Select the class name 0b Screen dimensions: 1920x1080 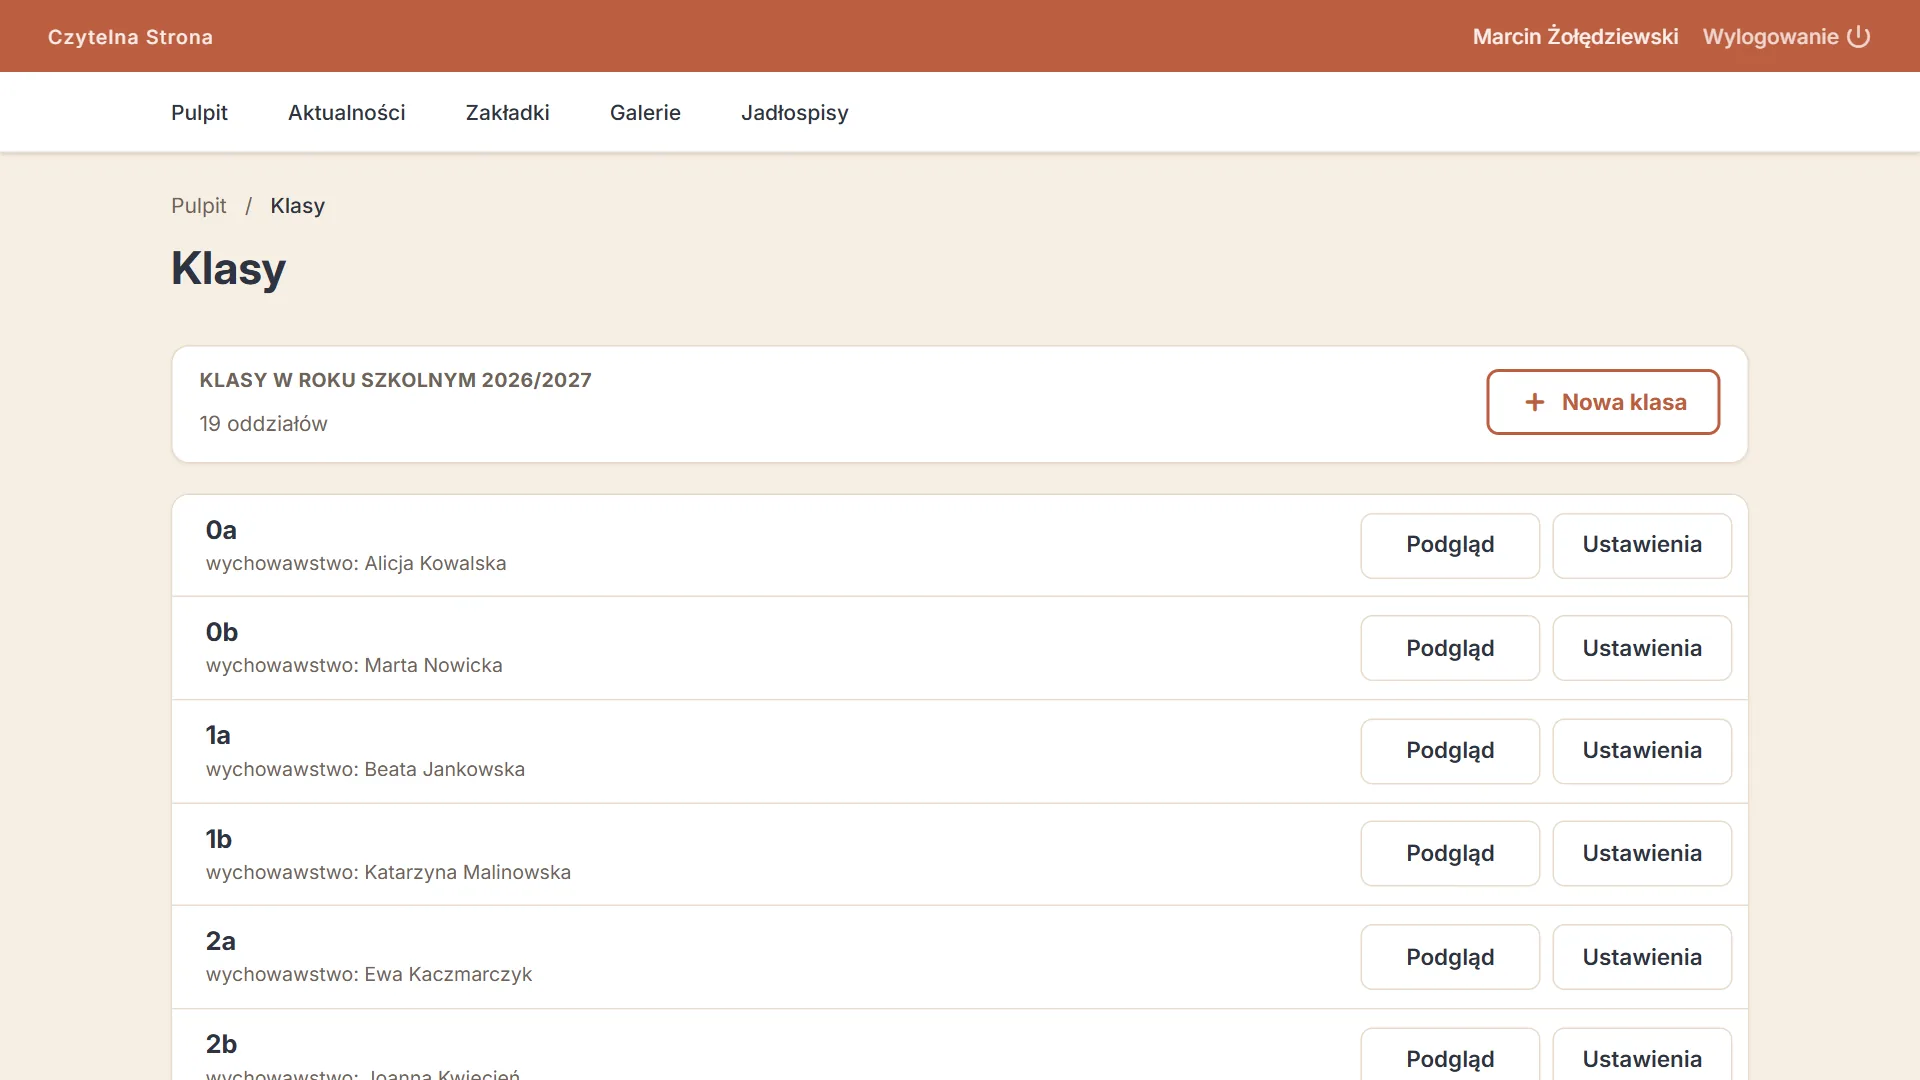222,632
